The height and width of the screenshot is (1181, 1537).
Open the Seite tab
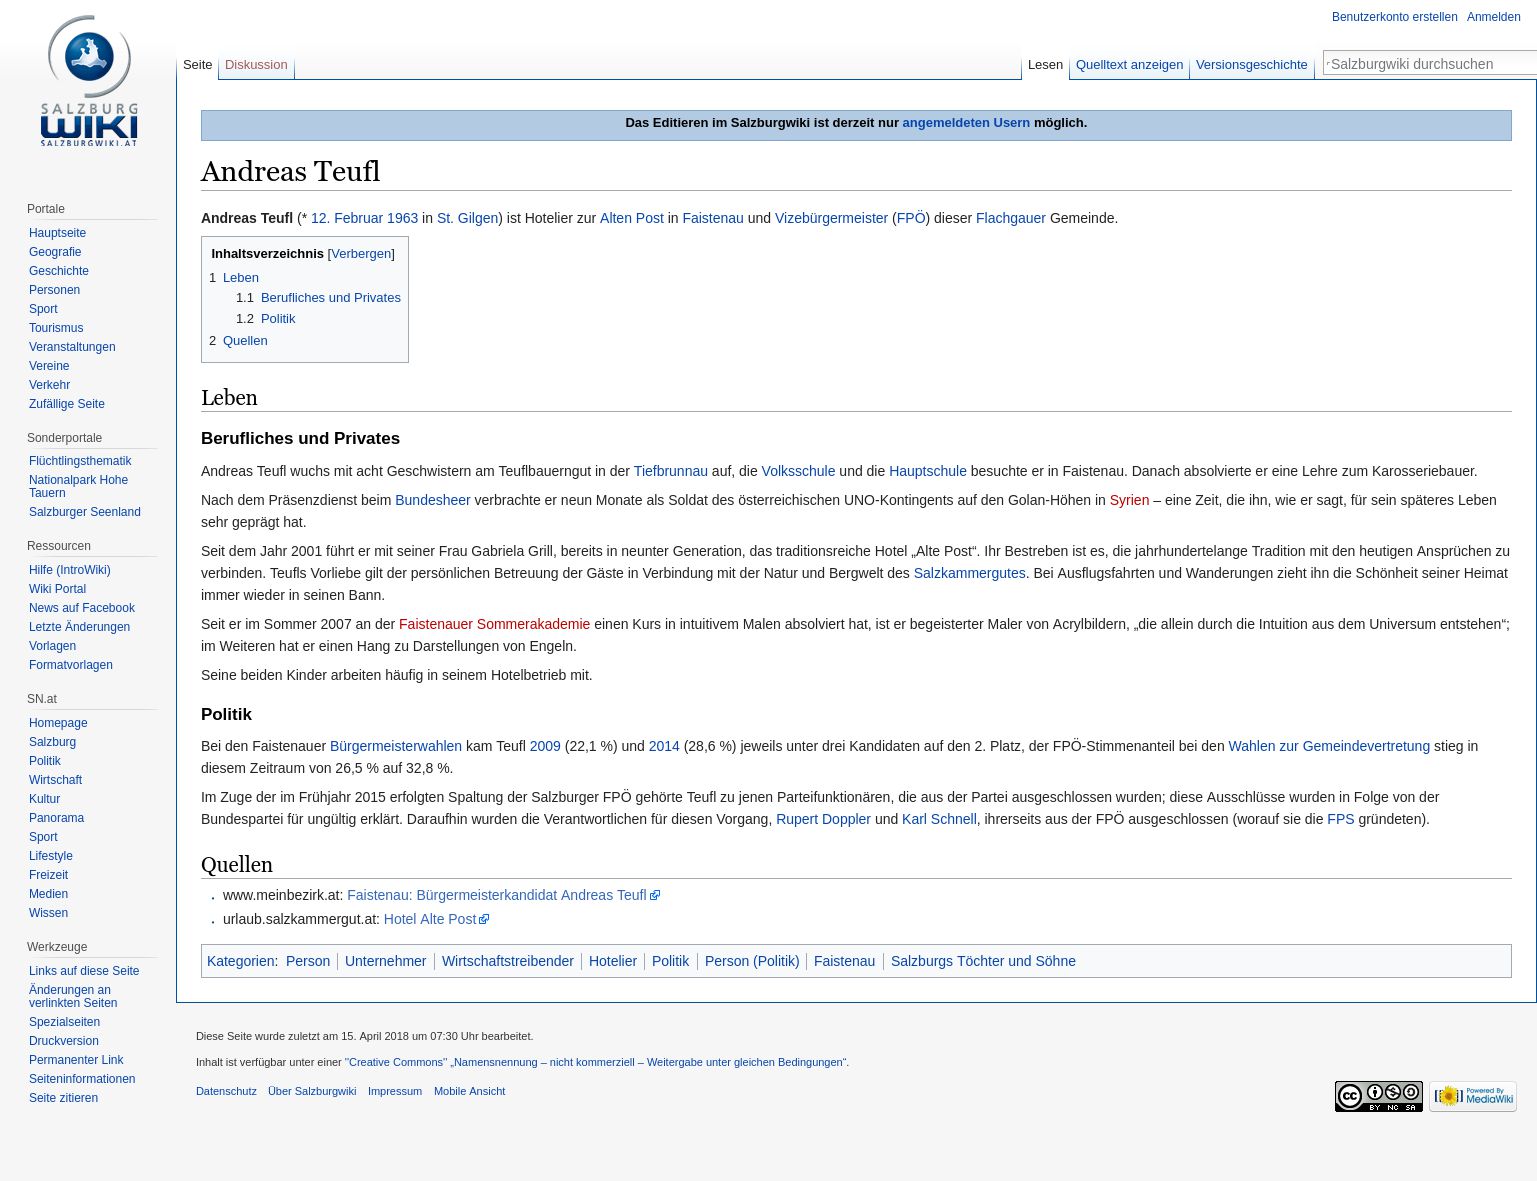point(198,64)
